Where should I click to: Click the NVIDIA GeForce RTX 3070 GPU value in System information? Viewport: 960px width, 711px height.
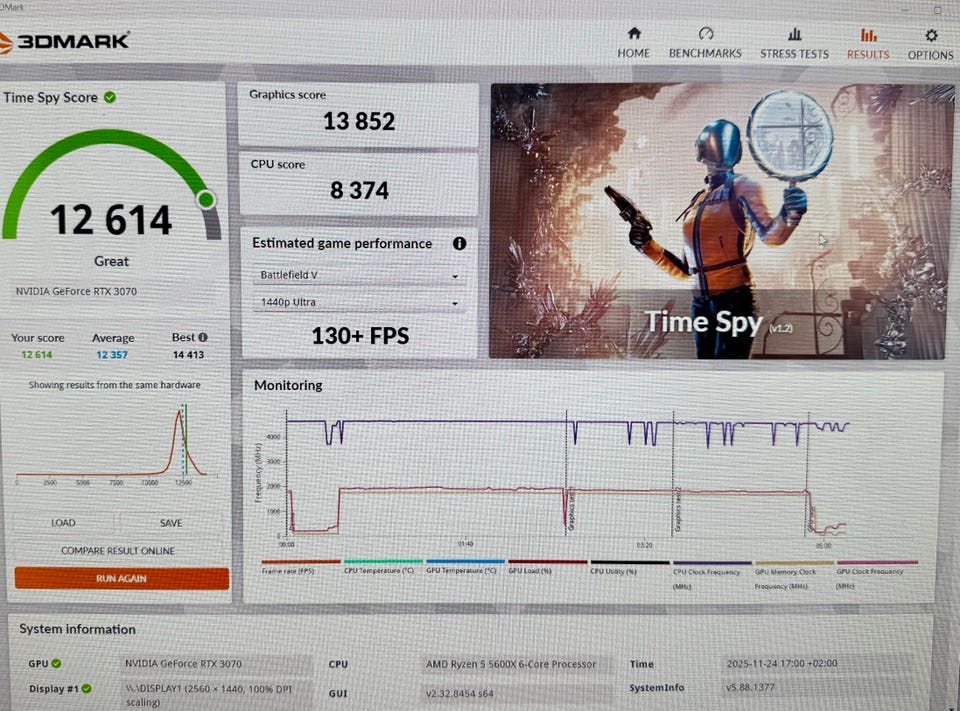[183, 663]
